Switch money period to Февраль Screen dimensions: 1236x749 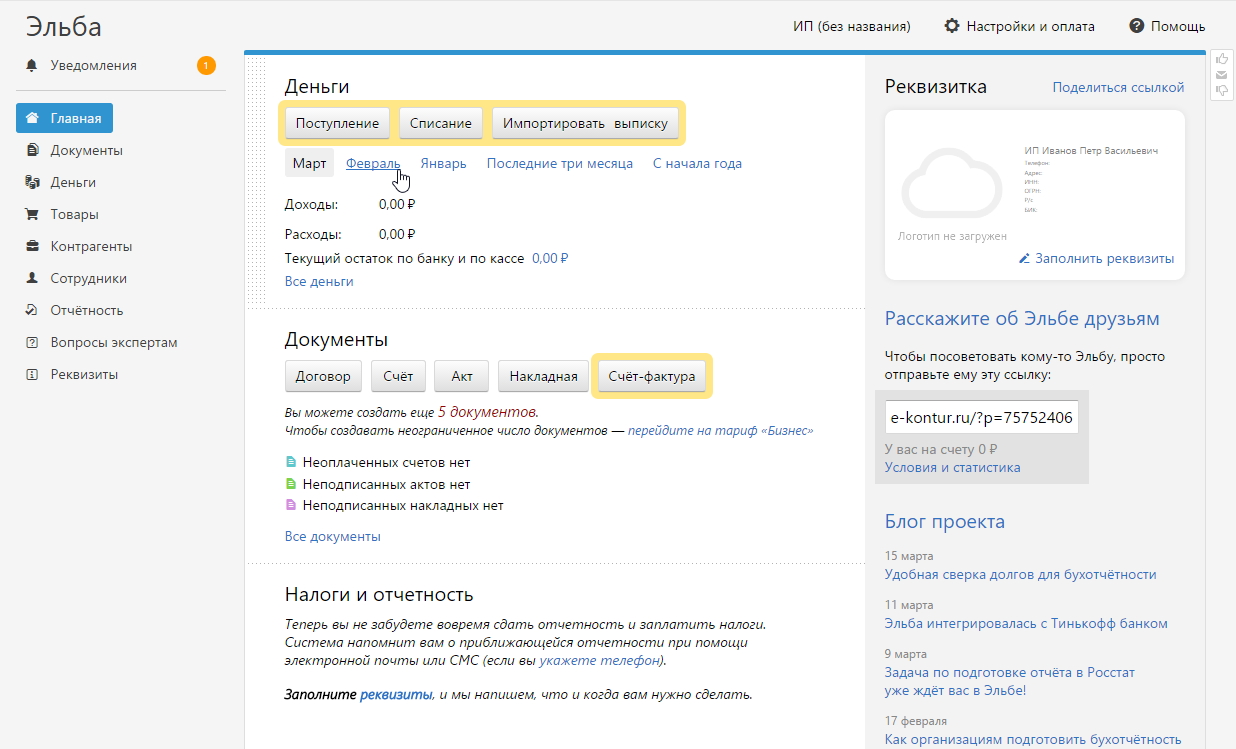[372, 163]
